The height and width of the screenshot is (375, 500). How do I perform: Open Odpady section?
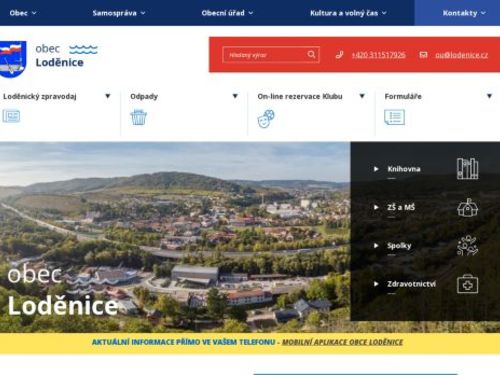click(x=144, y=96)
